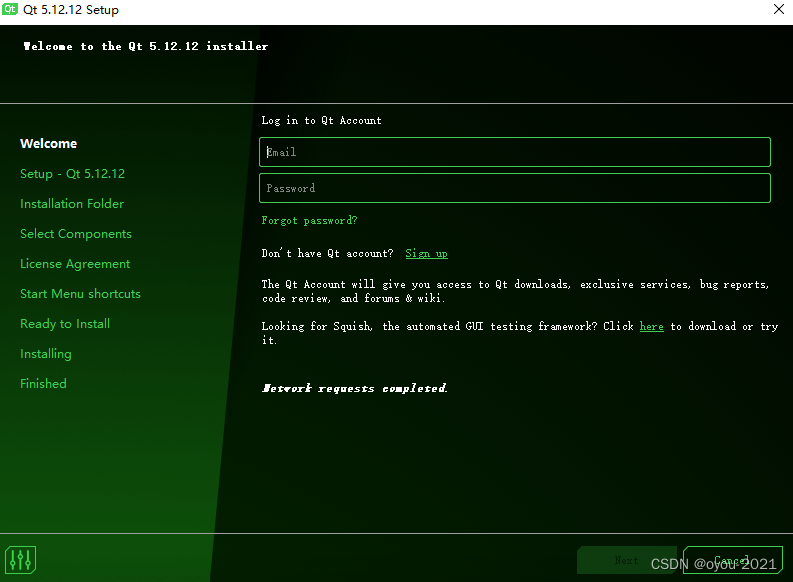
Task: Follow the Sign up link
Action: 426,253
